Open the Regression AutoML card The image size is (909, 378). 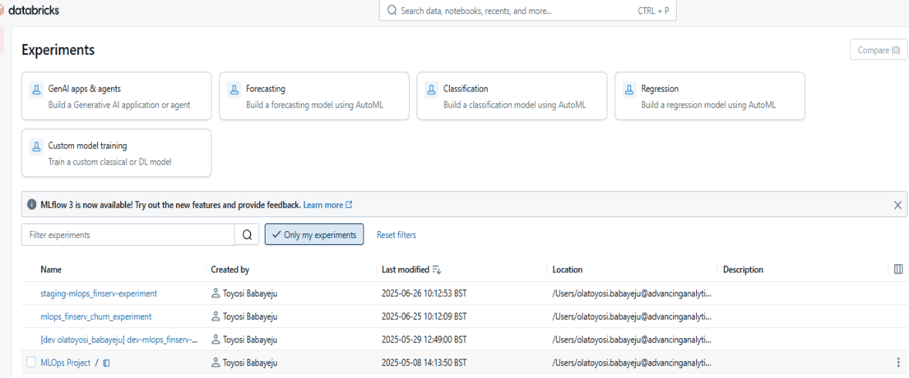click(x=710, y=96)
